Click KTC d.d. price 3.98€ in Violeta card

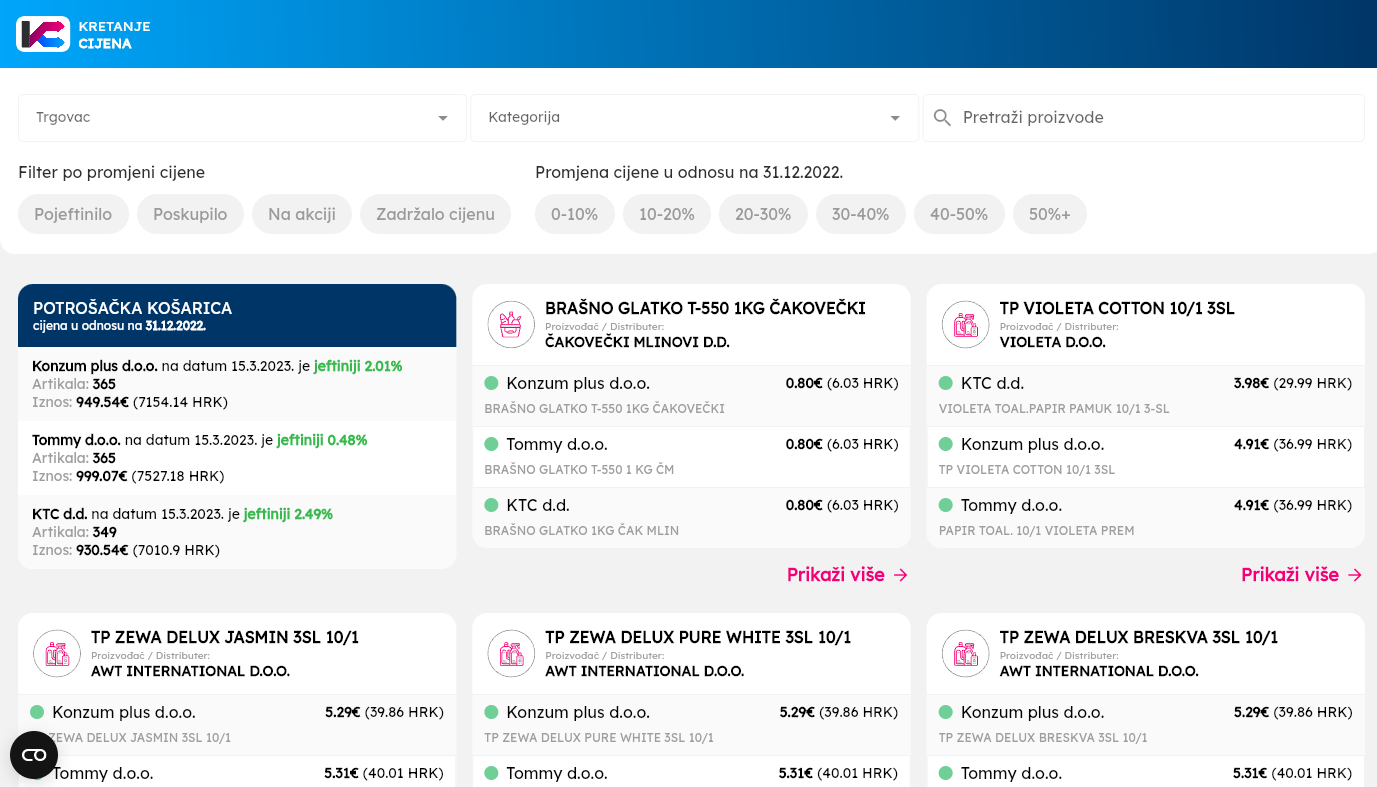point(1251,383)
